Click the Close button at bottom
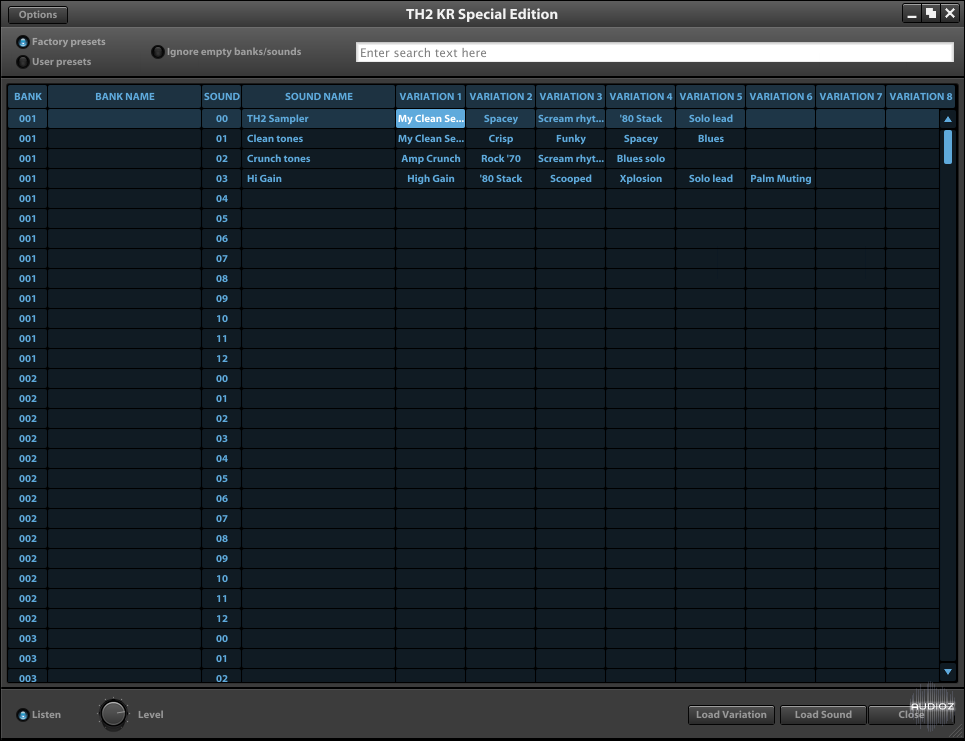 tap(911, 715)
